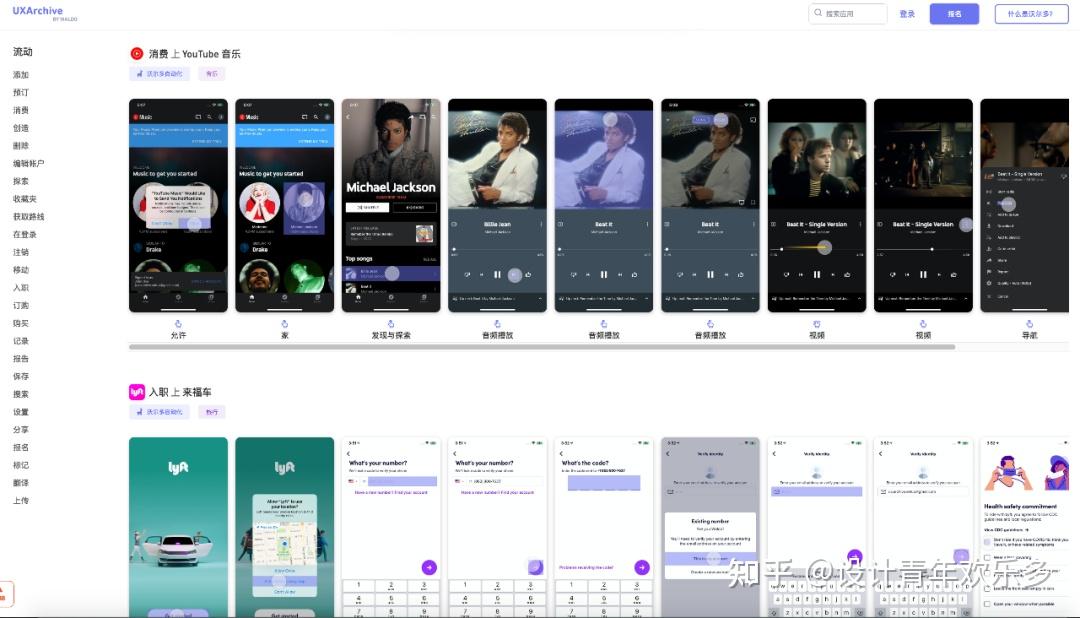Select 消费 in the flows sidebar
1080x618 pixels.
(21, 110)
